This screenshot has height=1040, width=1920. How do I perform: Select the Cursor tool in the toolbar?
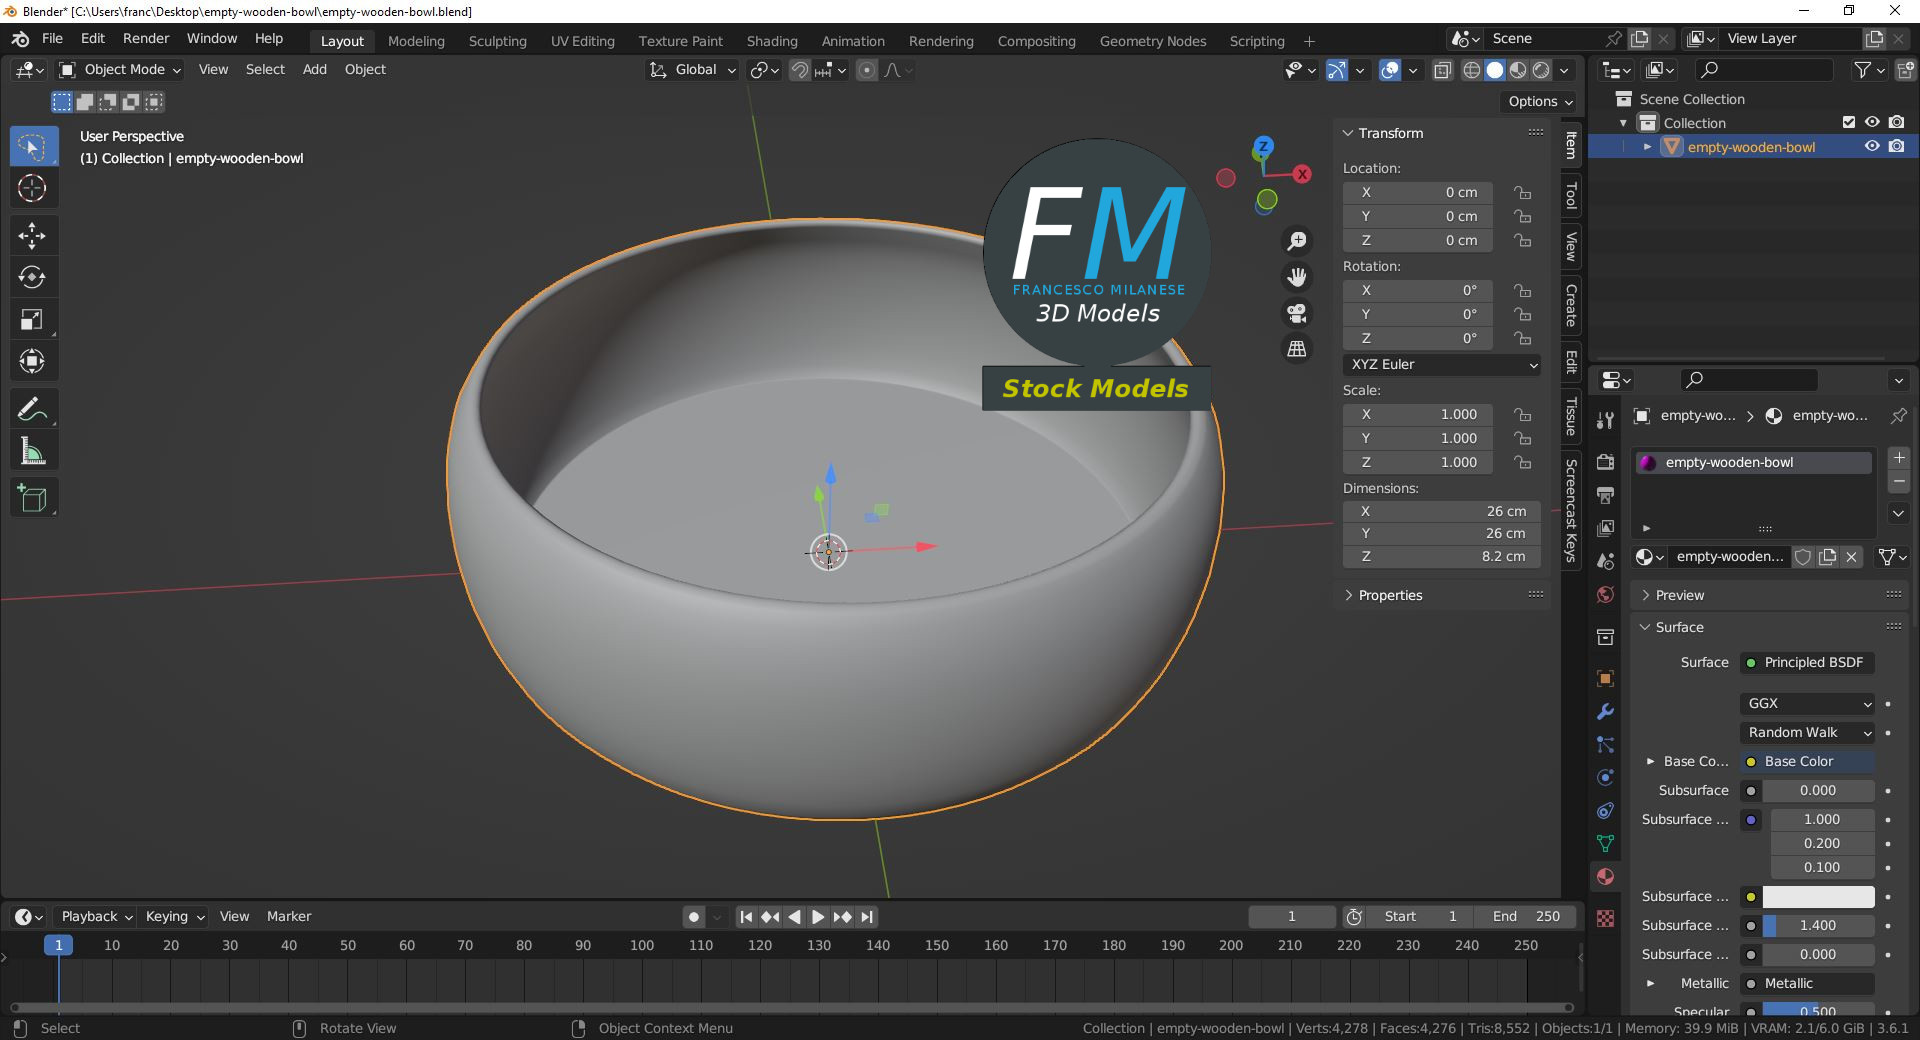pos(32,188)
